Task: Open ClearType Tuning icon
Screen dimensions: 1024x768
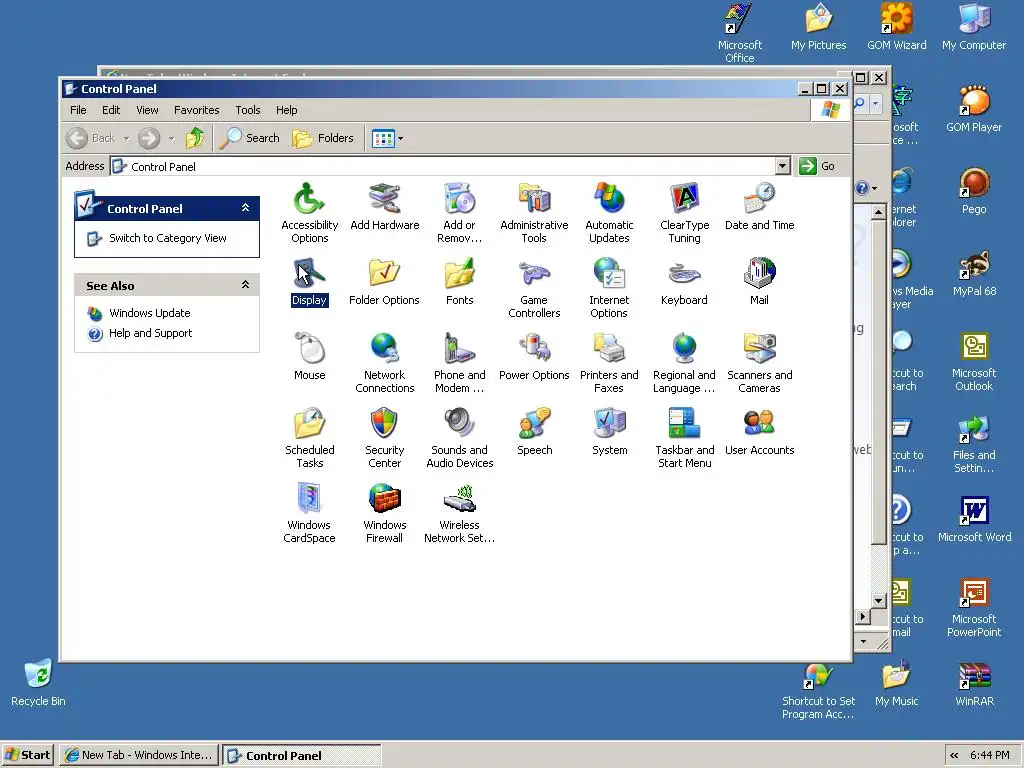Action: point(684,213)
